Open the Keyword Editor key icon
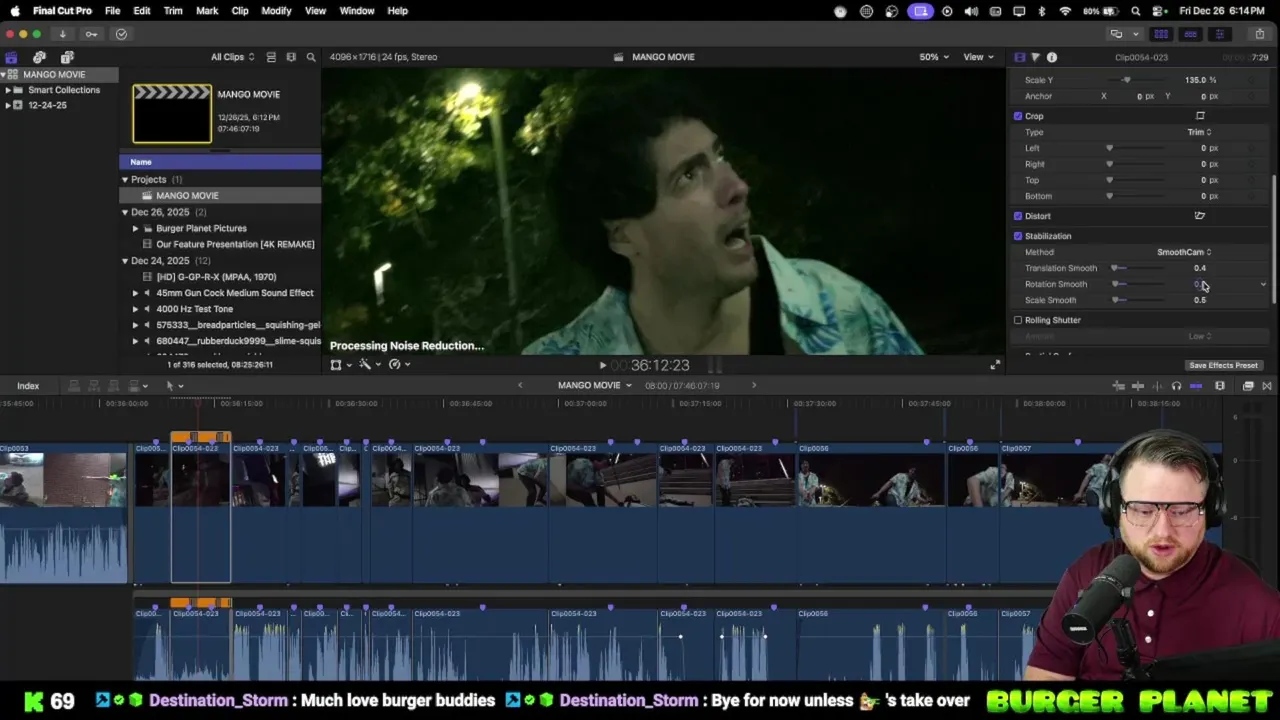The width and height of the screenshot is (1280, 720). tap(91, 34)
